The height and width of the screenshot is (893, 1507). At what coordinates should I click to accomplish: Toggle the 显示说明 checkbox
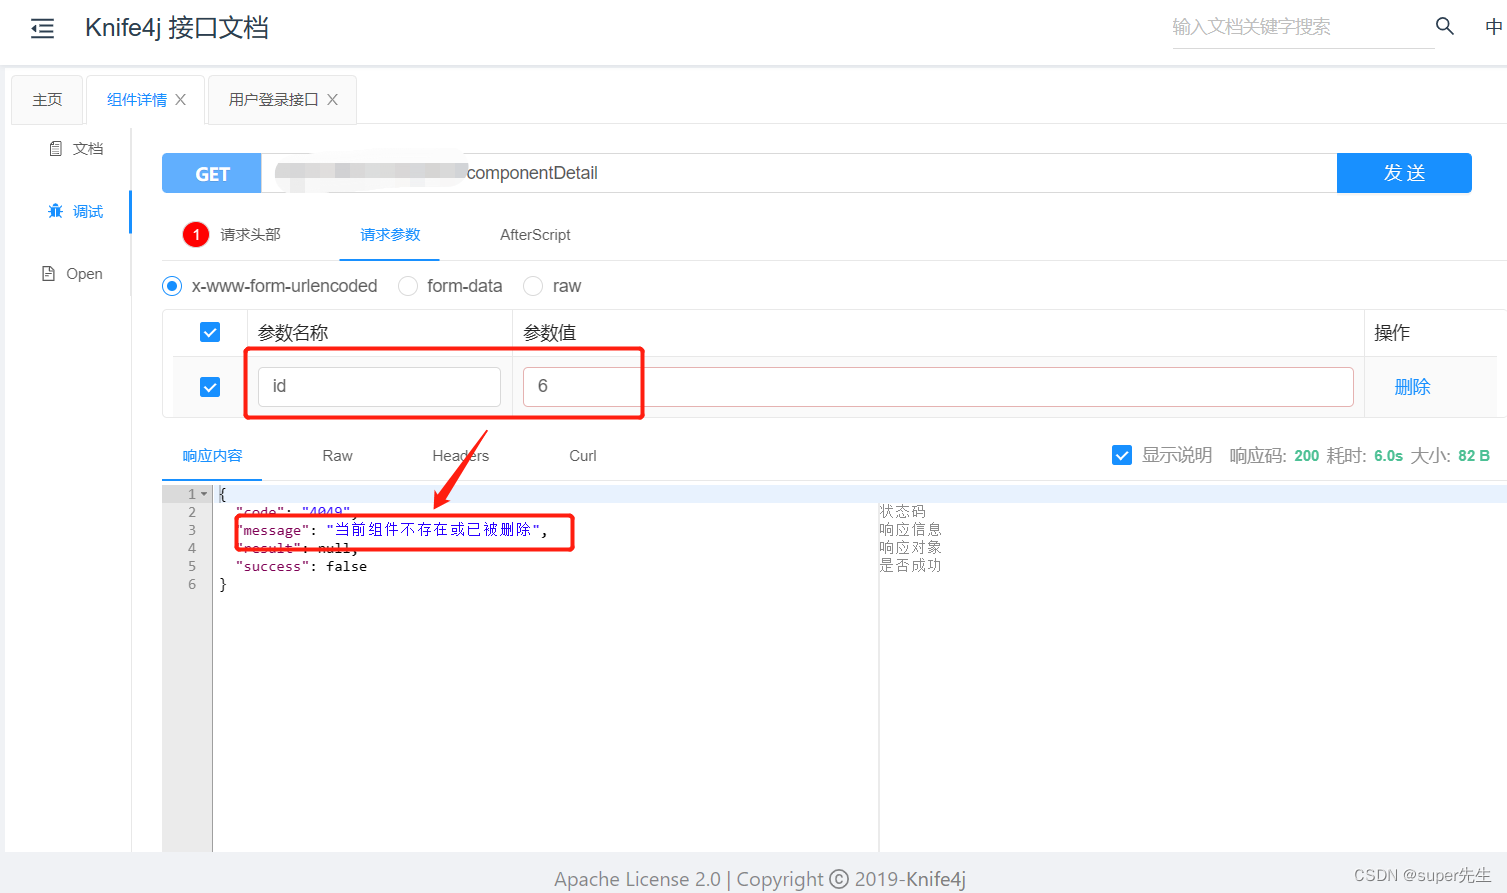(x=1122, y=455)
